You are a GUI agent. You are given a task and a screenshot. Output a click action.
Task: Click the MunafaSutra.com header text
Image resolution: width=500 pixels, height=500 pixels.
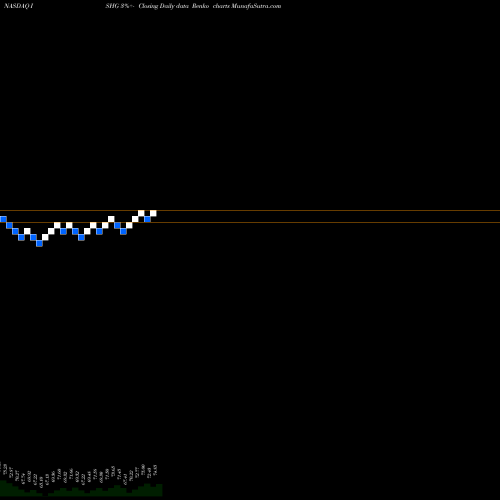(256, 6)
